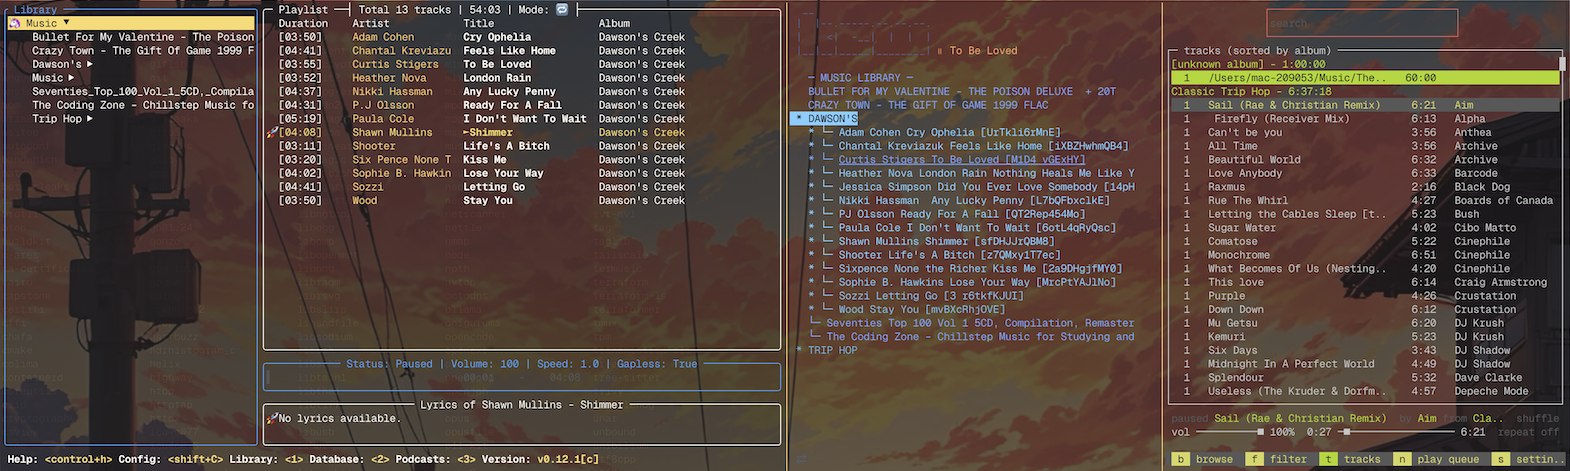
Task: Expand the Trip Hop folder arrow
Action: [90, 119]
